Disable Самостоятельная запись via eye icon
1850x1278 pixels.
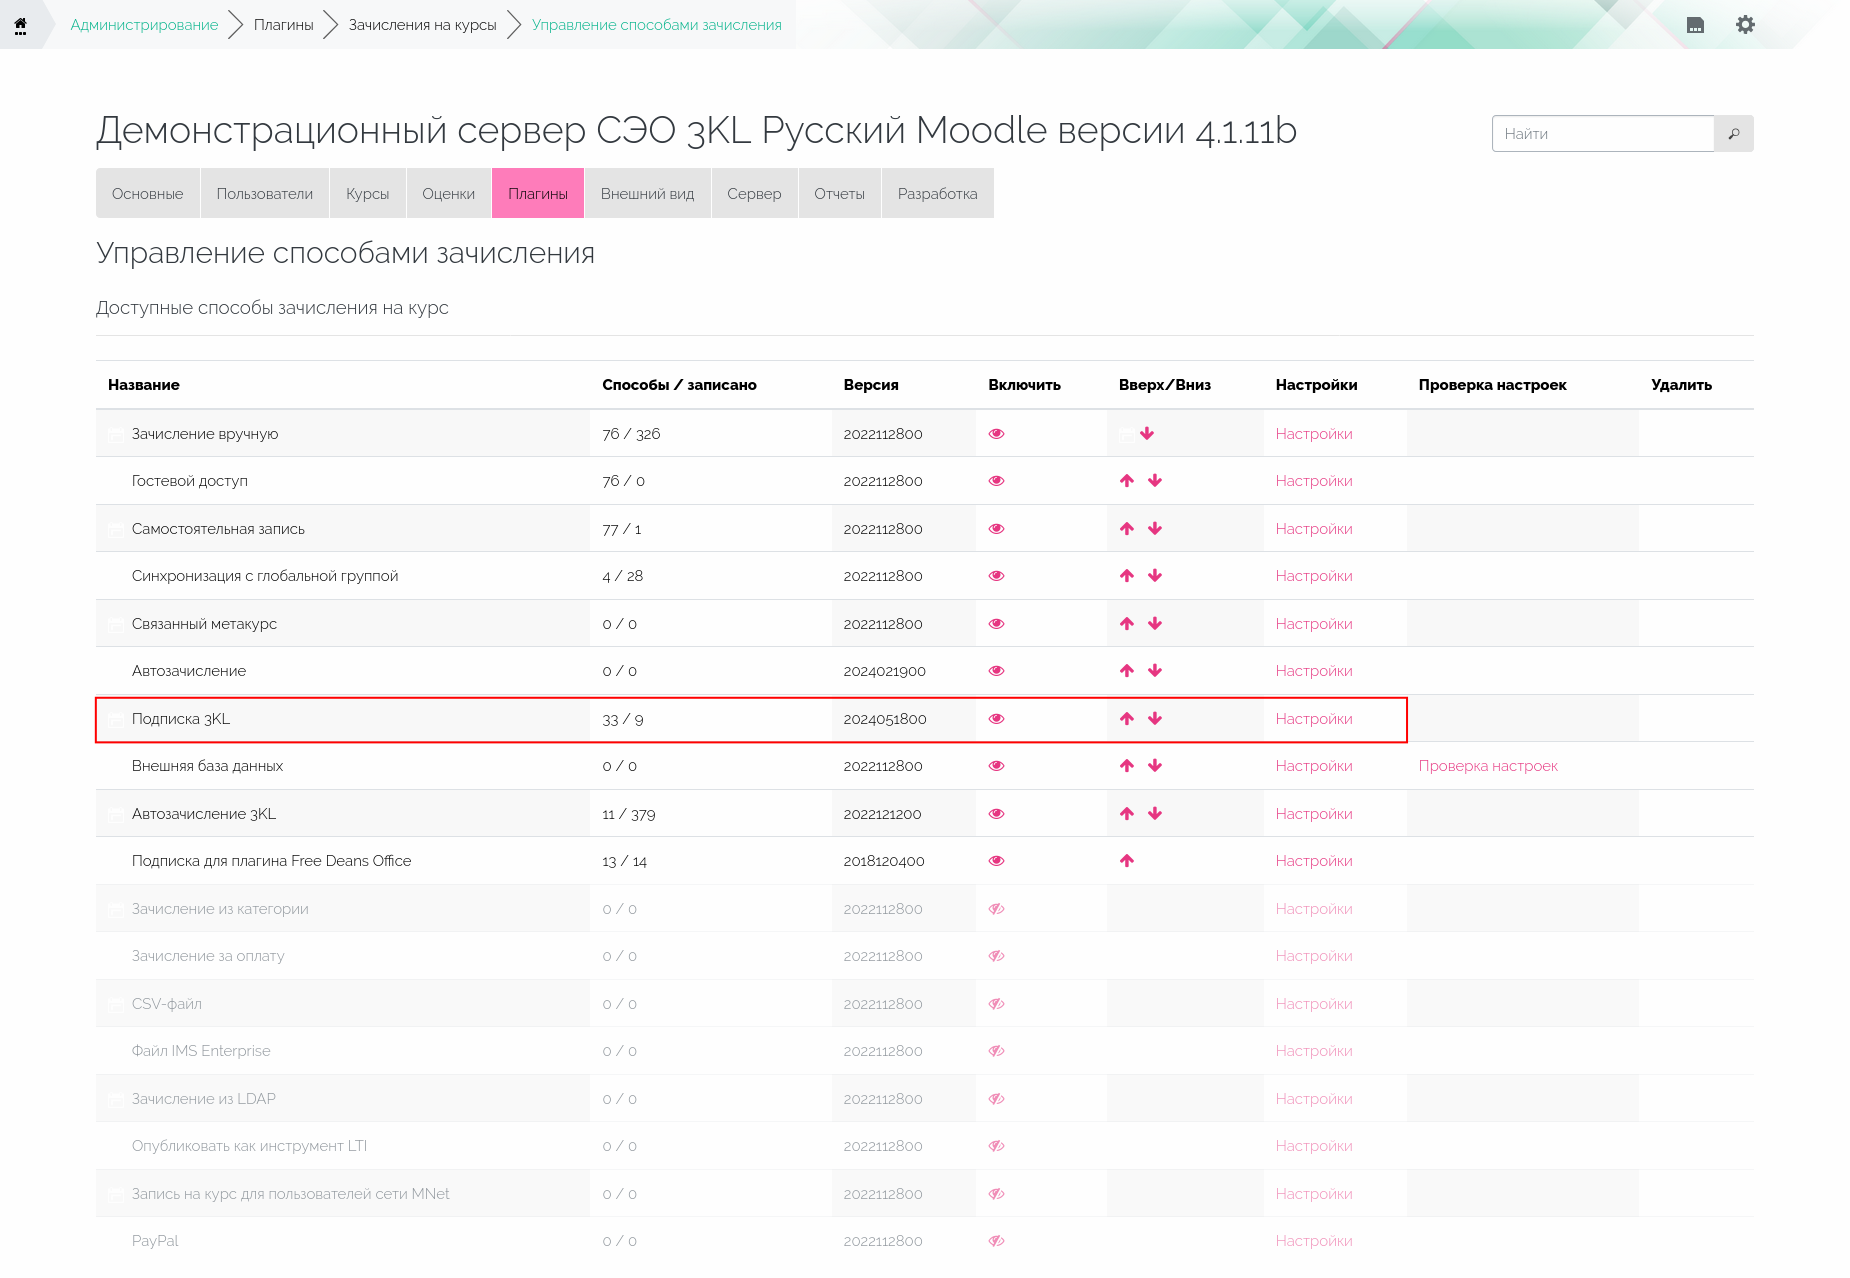pos(996,529)
